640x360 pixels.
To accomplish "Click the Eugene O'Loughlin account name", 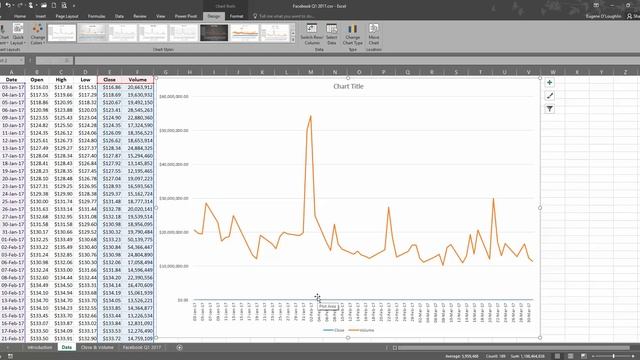I will pyautogui.click(x=603, y=16).
